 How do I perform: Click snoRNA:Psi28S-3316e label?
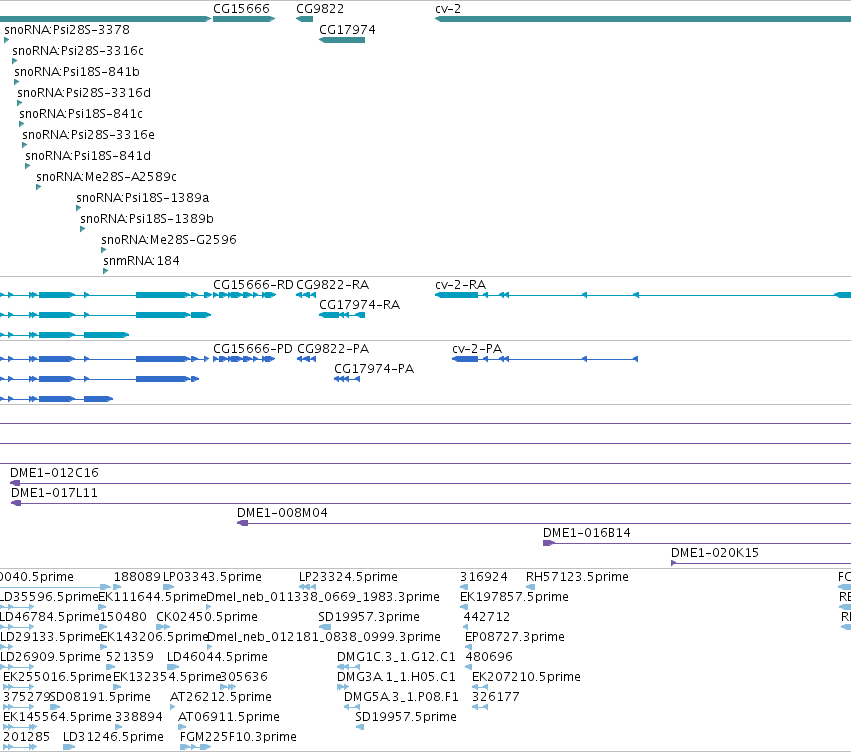(88, 135)
